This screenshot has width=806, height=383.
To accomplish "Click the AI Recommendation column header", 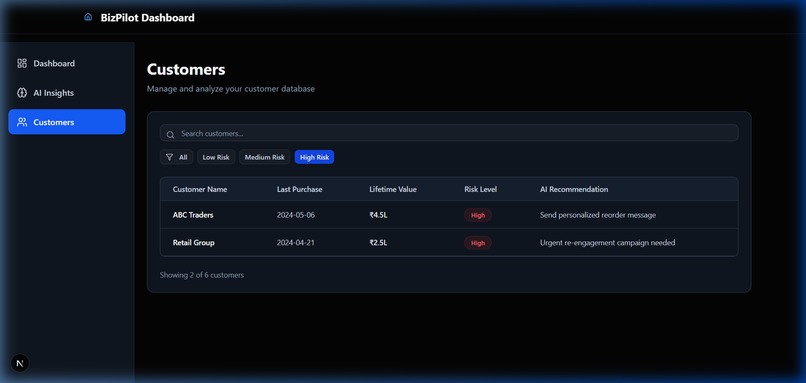I will coord(574,189).
